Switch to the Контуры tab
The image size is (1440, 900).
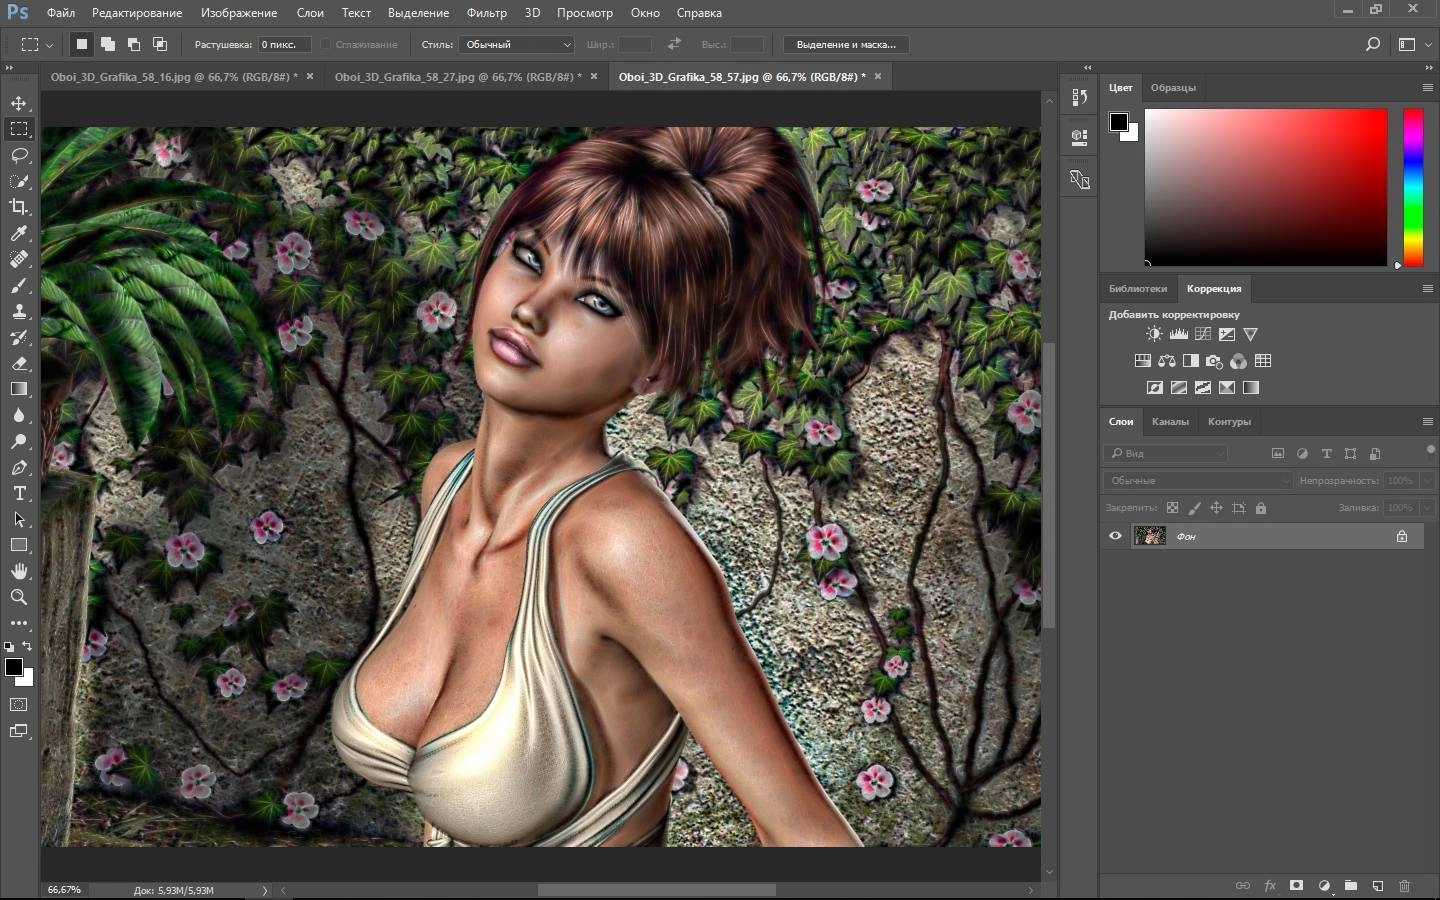tap(1229, 421)
